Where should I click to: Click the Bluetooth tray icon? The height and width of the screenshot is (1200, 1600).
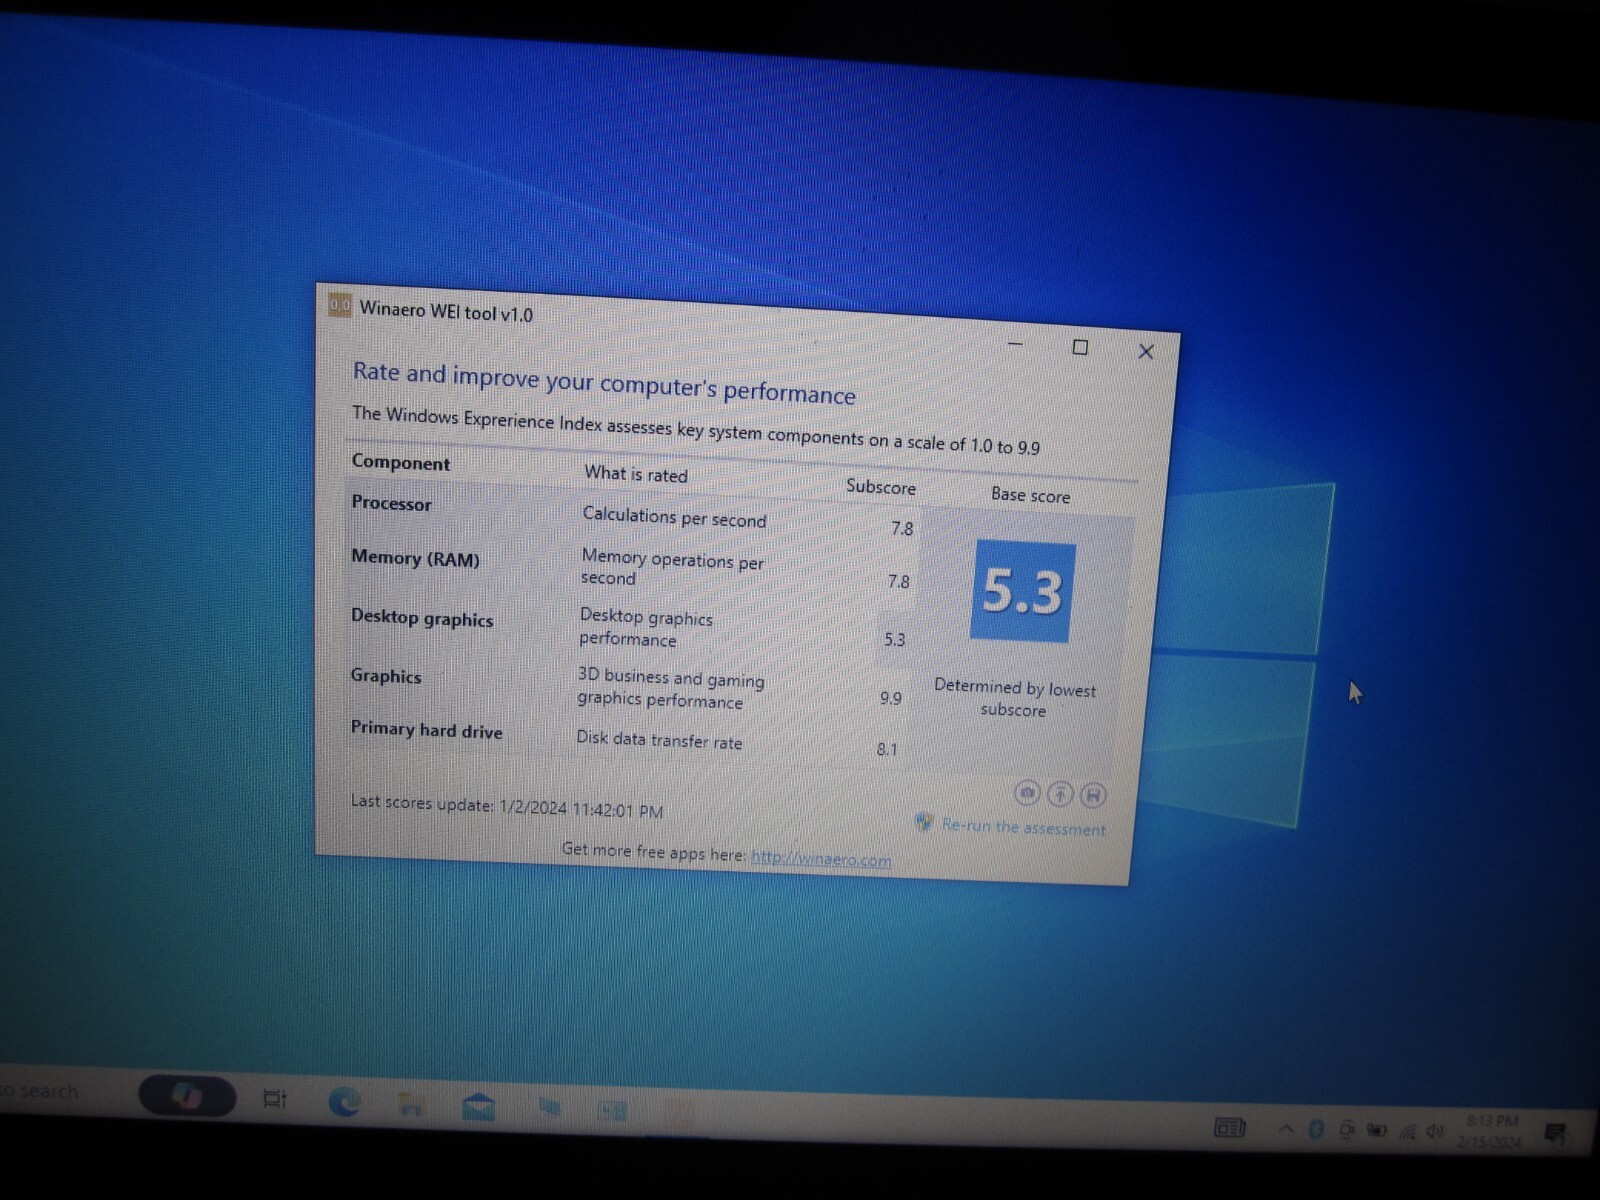pyautogui.click(x=1316, y=1129)
